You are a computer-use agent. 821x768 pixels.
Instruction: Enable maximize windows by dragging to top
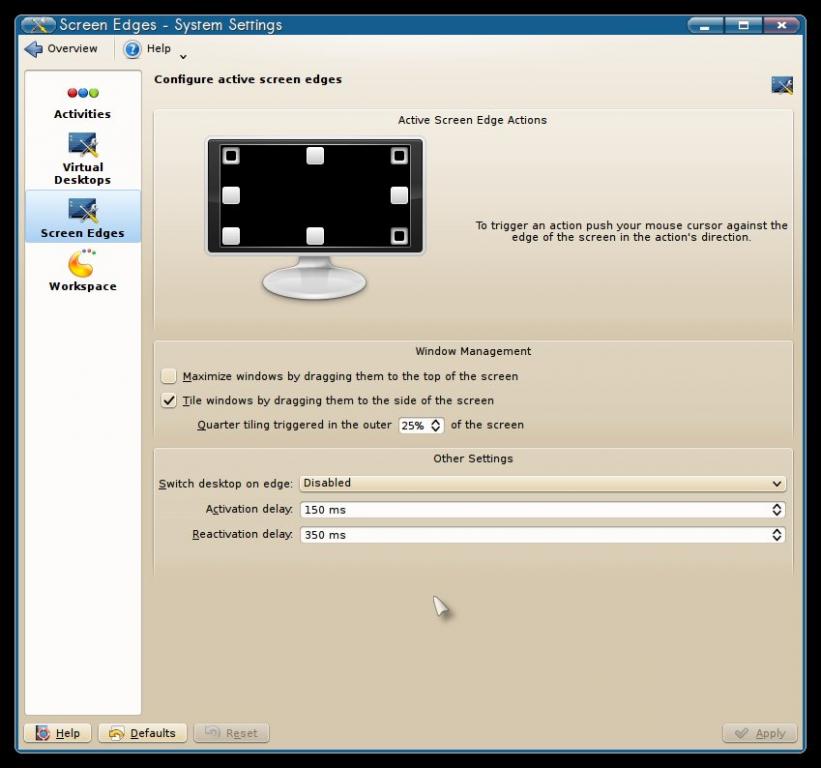tap(169, 376)
